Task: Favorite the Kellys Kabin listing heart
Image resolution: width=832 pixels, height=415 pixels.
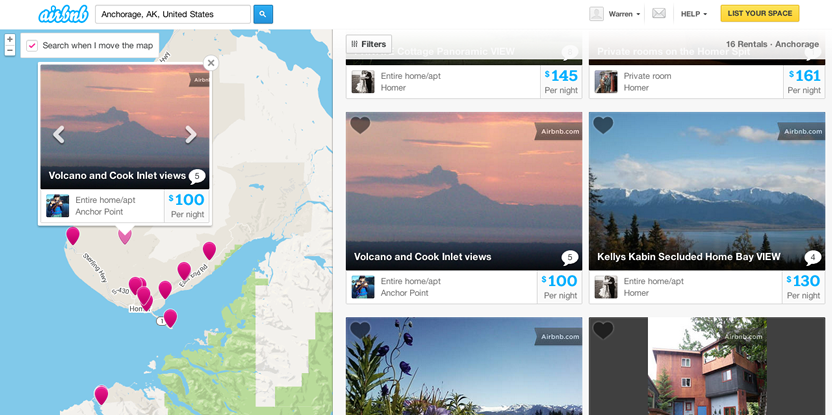Action: (x=603, y=125)
